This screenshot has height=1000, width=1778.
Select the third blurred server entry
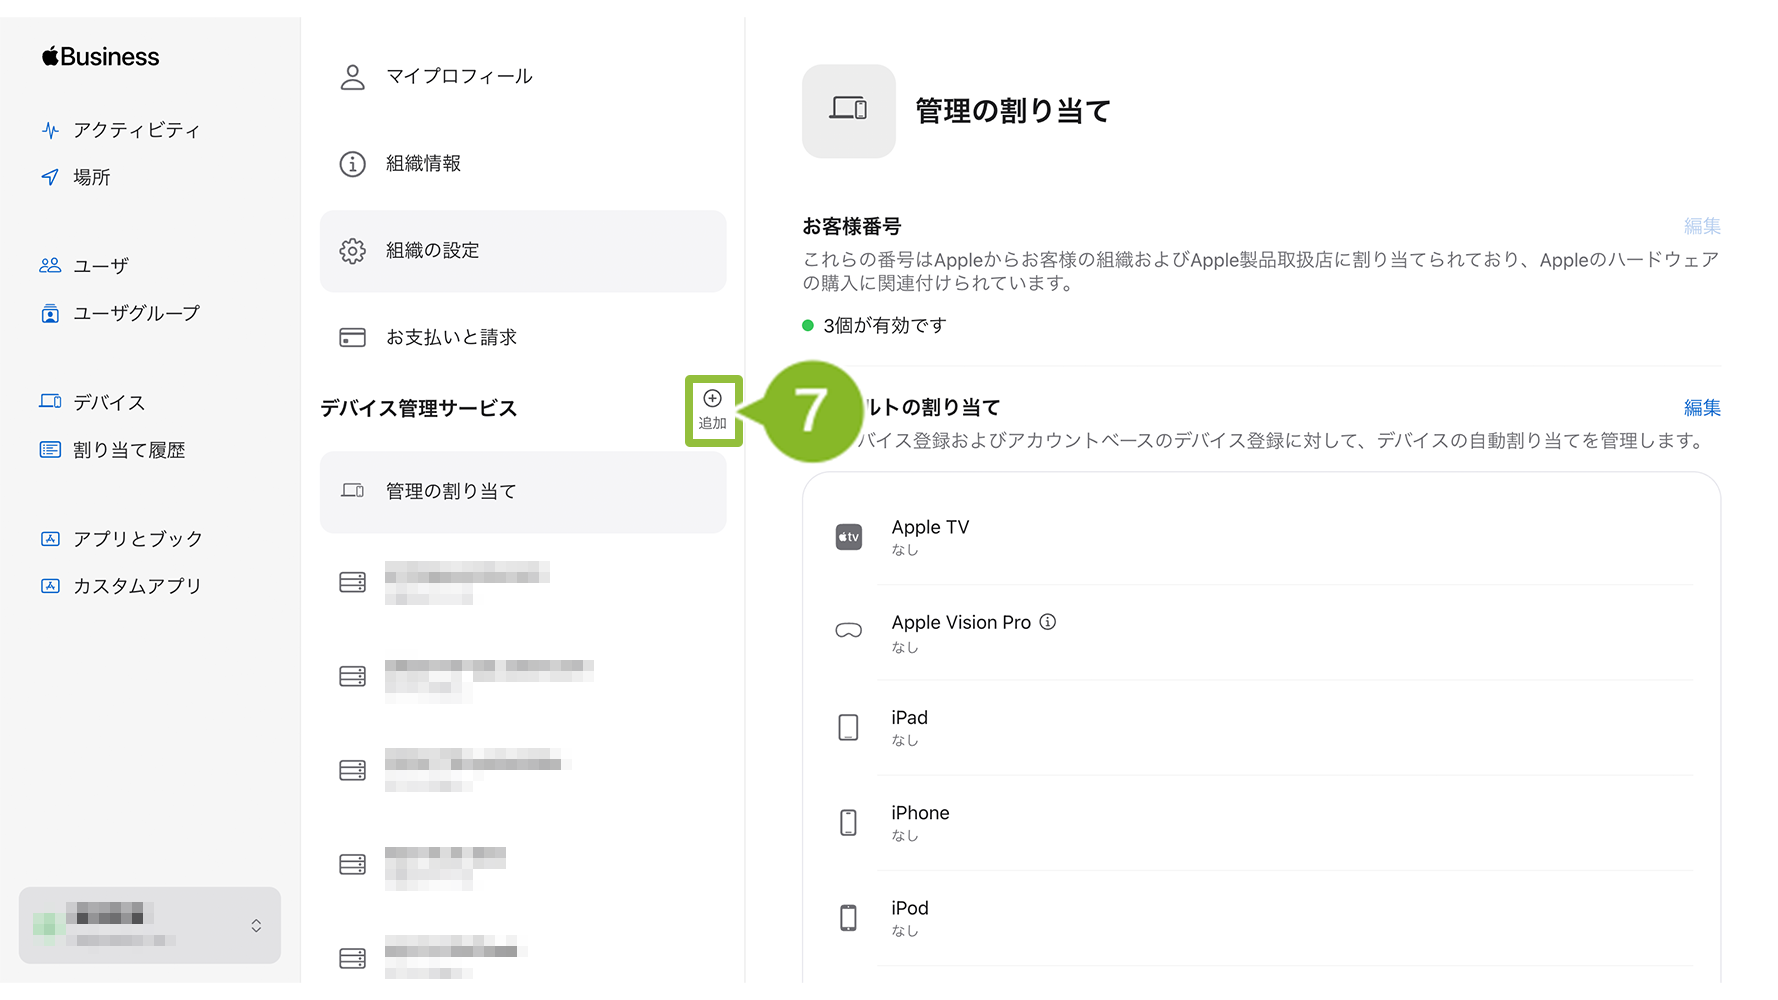(x=523, y=771)
